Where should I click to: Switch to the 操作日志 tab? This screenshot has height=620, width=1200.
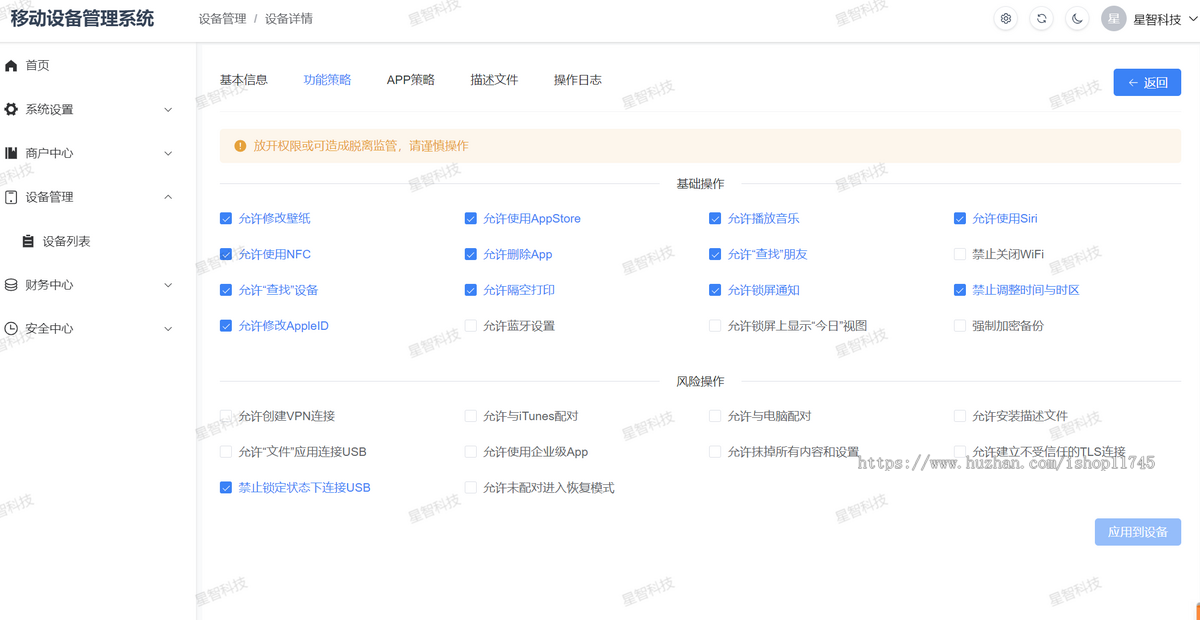pyautogui.click(x=578, y=80)
